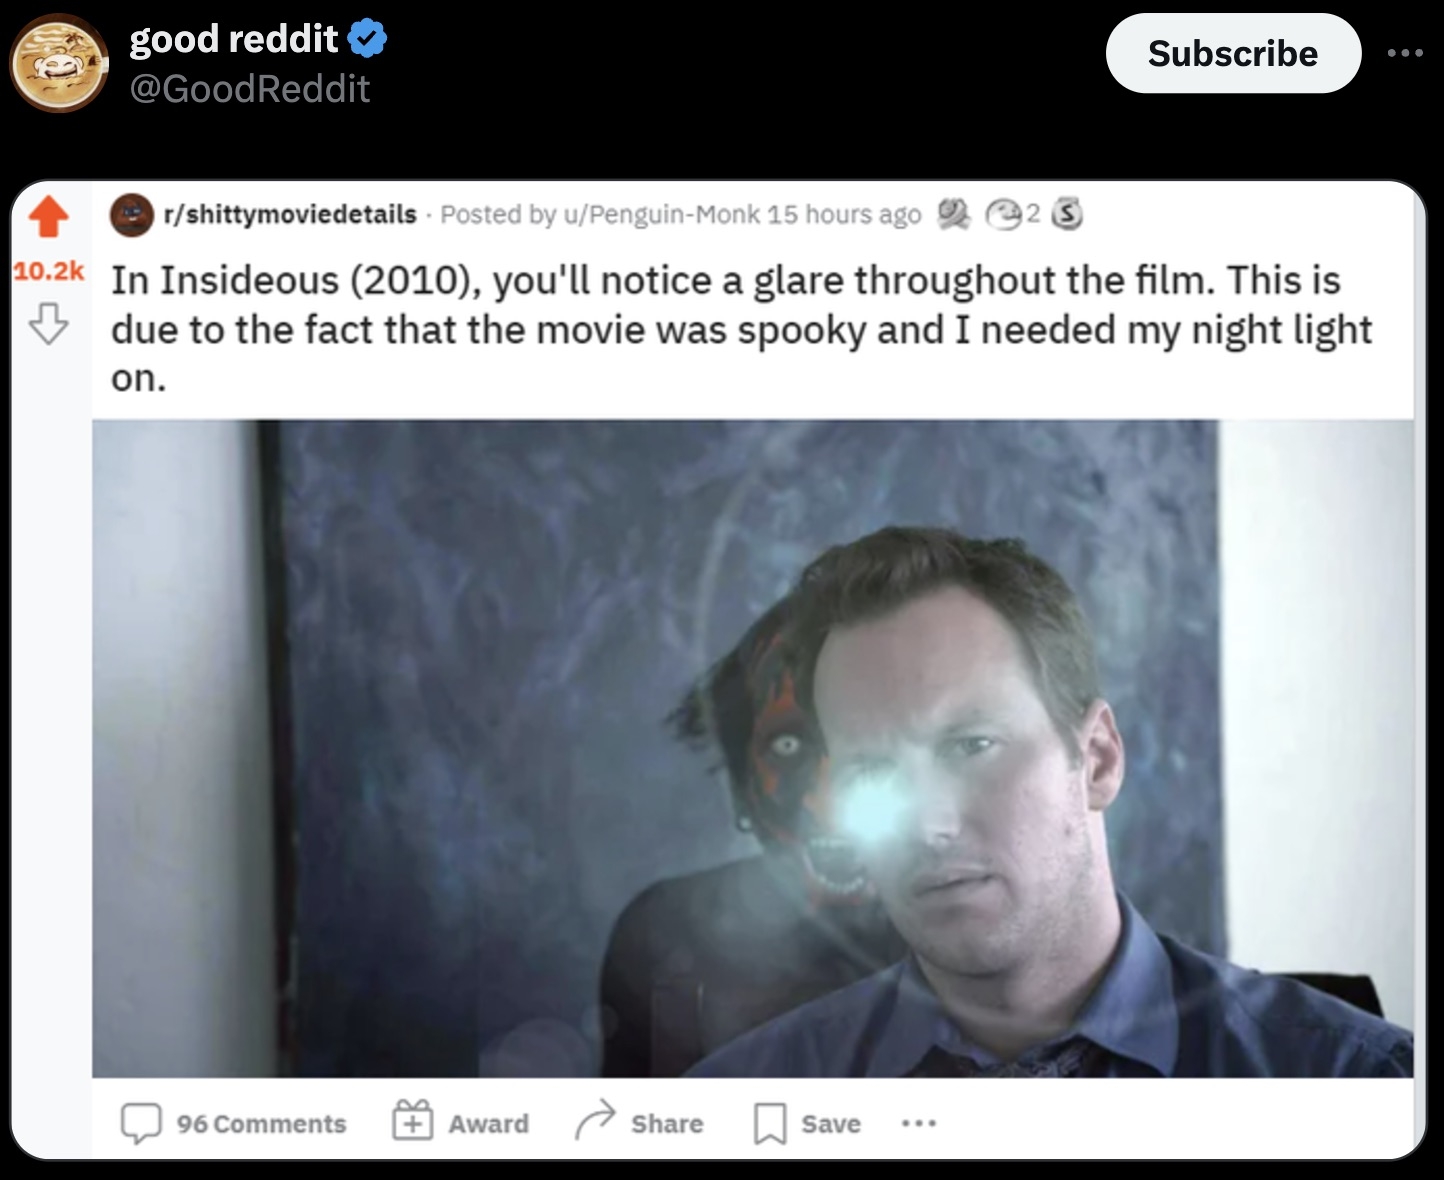
Task: Open the good reddit profile avatar
Action: coord(59,63)
